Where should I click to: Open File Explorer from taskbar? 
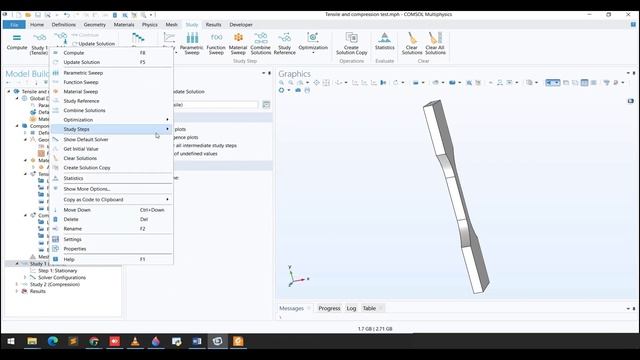tap(32, 341)
